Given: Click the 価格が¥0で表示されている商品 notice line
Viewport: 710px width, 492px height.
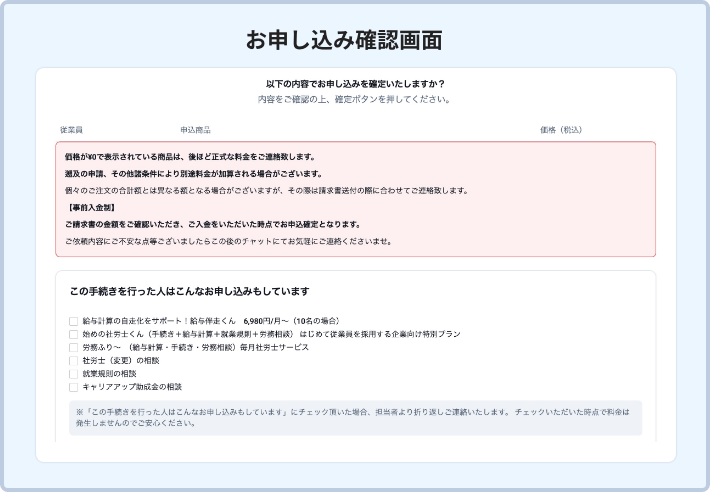Looking at the screenshot, I should [190, 157].
